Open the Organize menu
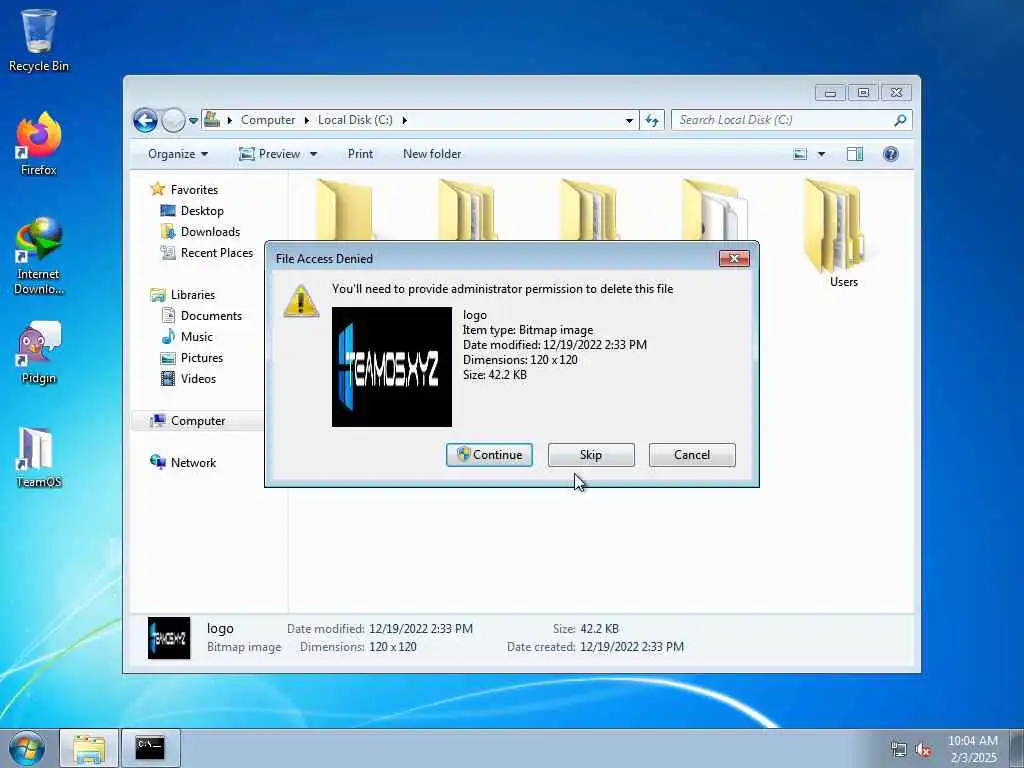This screenshot has width=1024, height=768. point(178,154)
